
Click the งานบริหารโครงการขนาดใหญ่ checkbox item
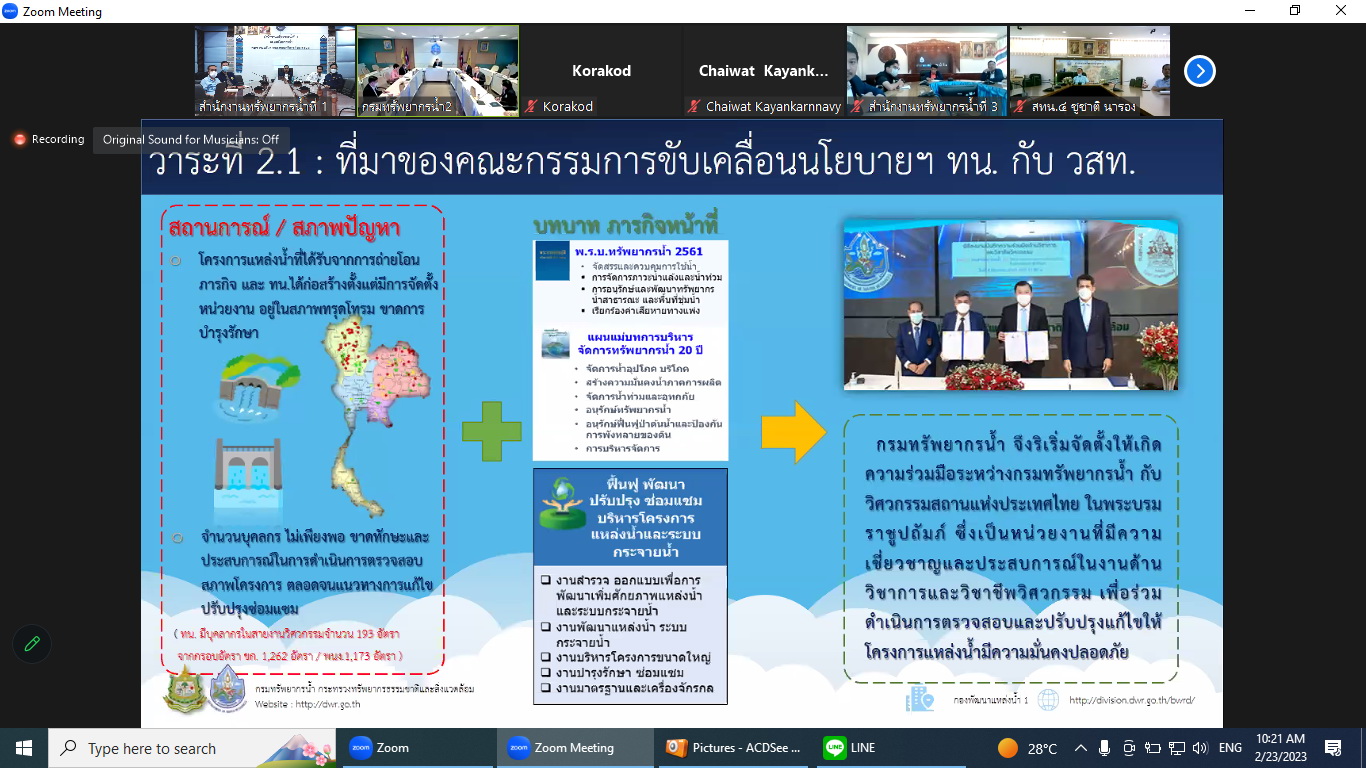click(626, 657)
